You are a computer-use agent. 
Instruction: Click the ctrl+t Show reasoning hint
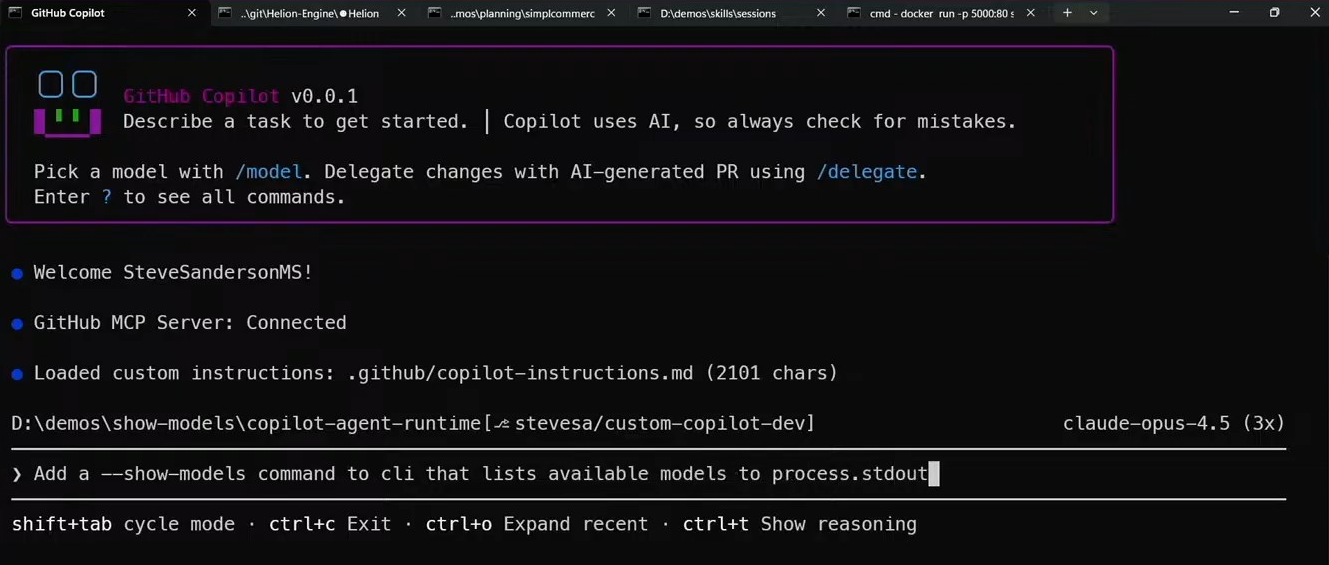tap(800, 524)
